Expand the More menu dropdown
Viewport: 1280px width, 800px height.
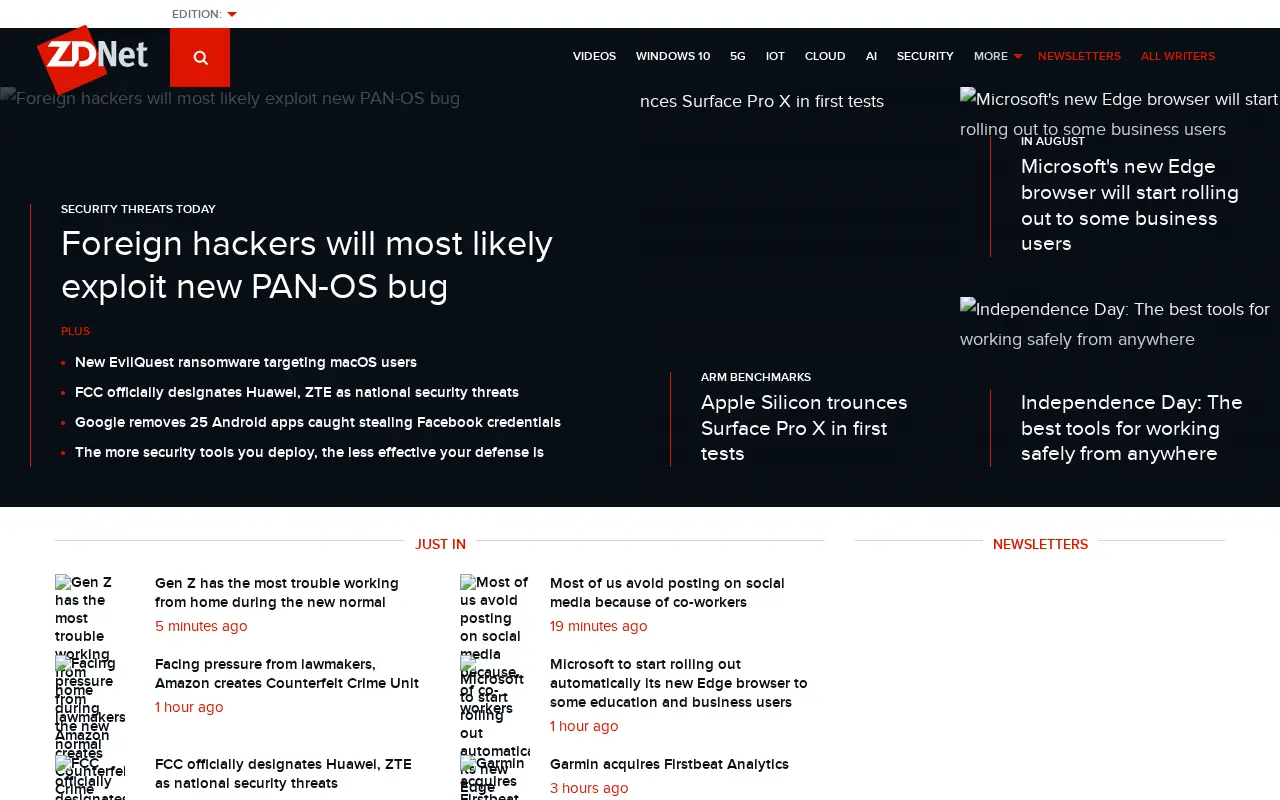pyautogui.click(x=998, y=56)
